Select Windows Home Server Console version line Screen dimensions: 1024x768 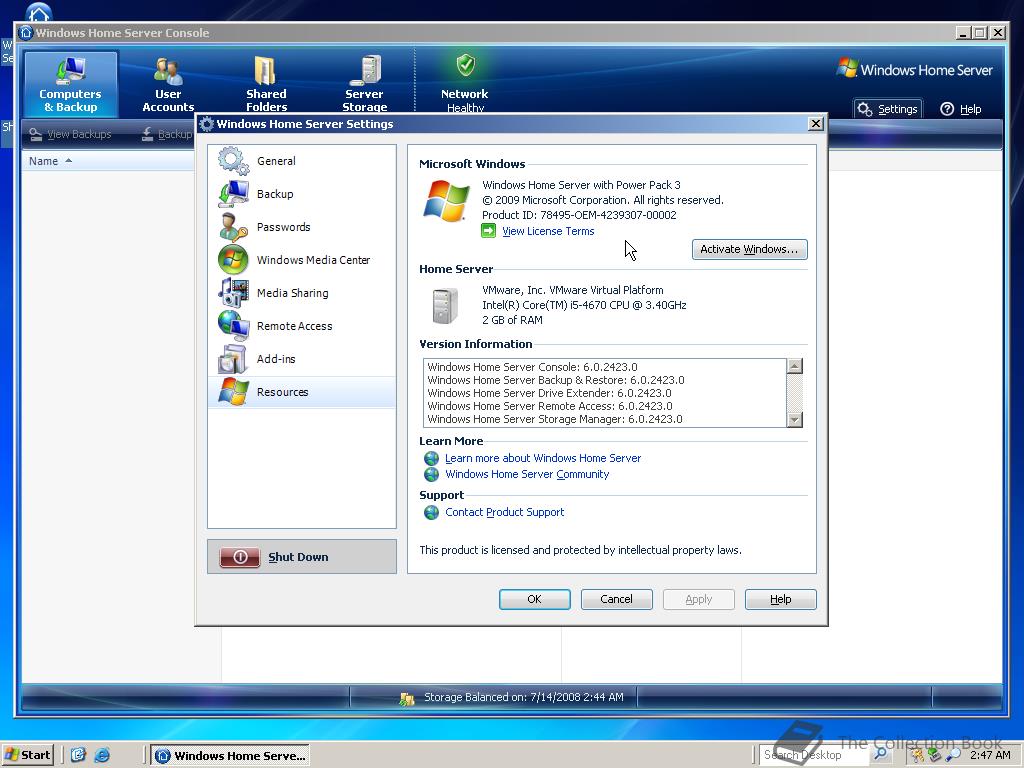pos(532,367)
